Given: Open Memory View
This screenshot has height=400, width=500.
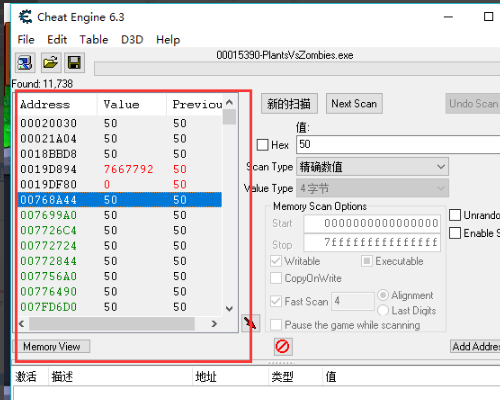Looking at the screenshot, I should click(52, 347).
